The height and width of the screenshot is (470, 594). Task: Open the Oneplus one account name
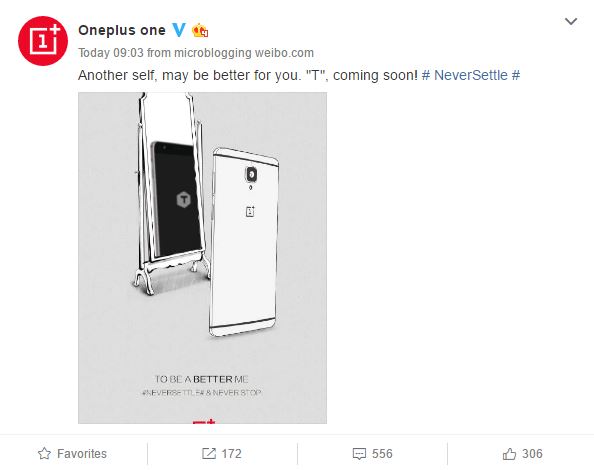122,30
